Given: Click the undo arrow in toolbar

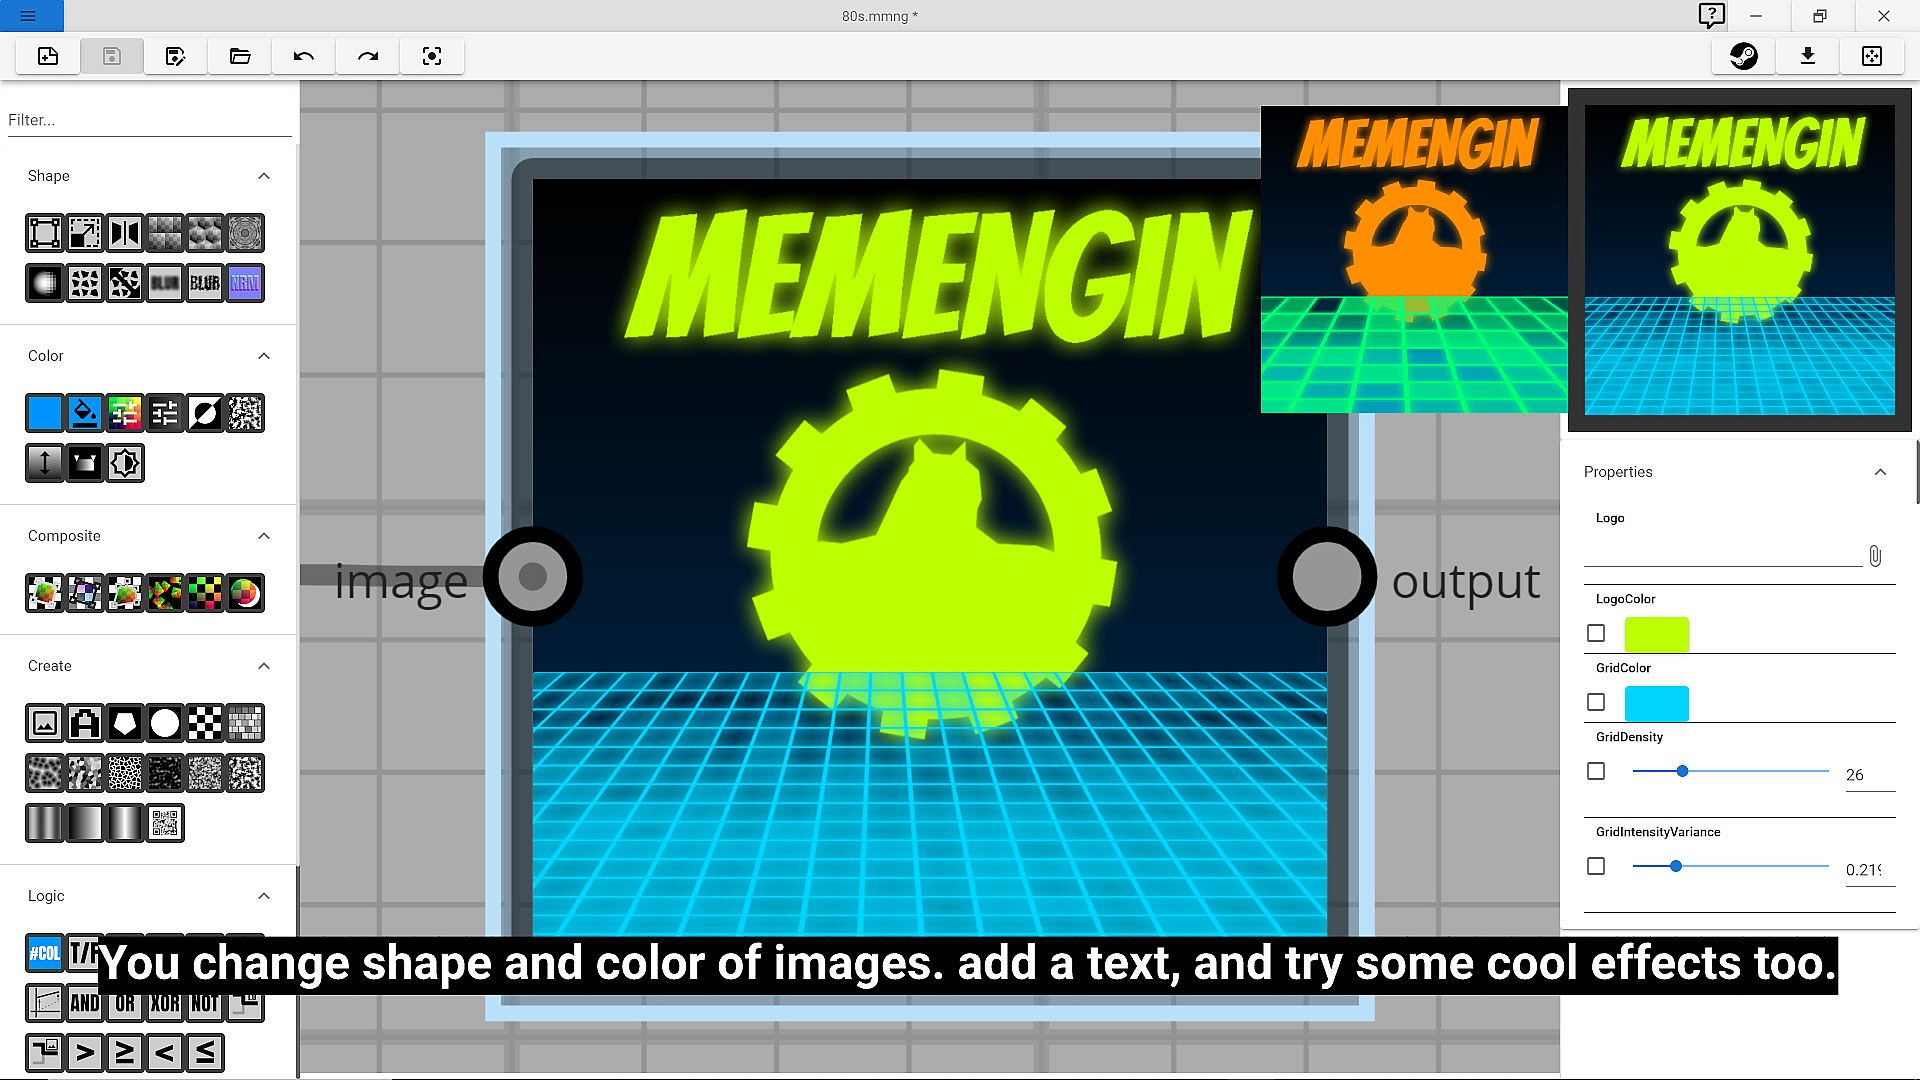Looking at the screenshot, I should 304,56.
